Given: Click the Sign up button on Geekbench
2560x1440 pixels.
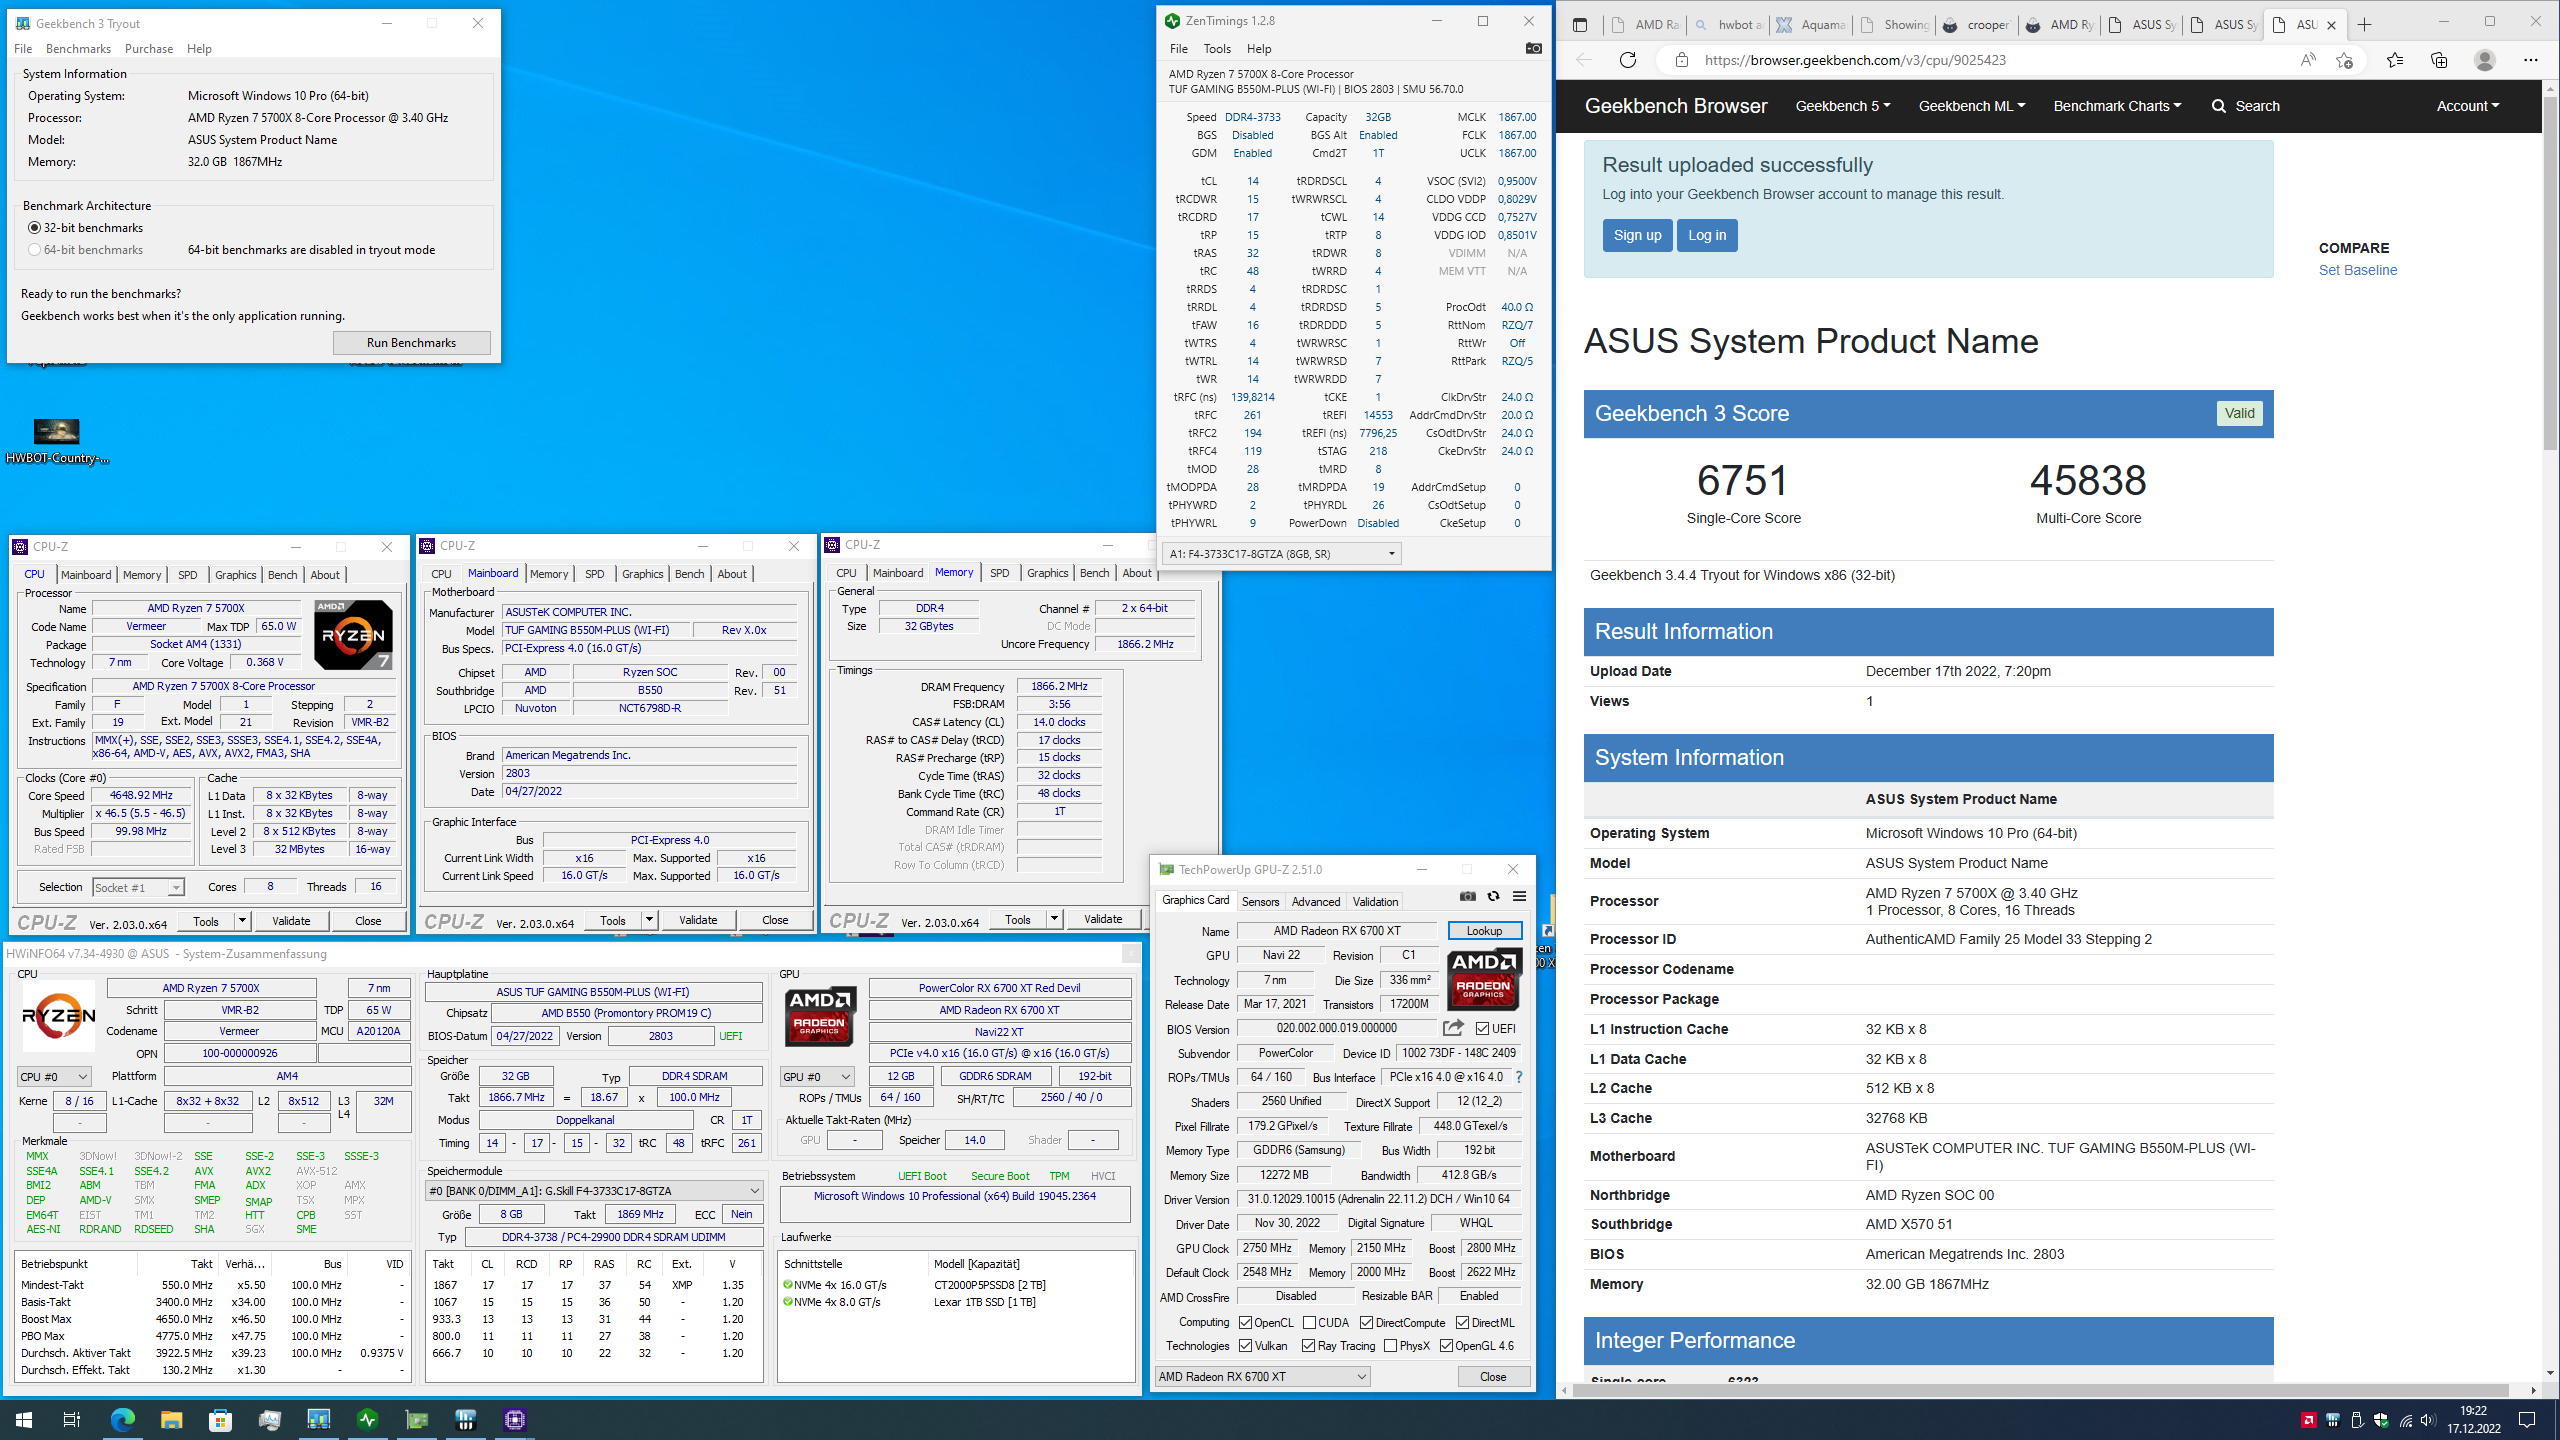Looking at the screenshot, I should [x=1637, y=235].
